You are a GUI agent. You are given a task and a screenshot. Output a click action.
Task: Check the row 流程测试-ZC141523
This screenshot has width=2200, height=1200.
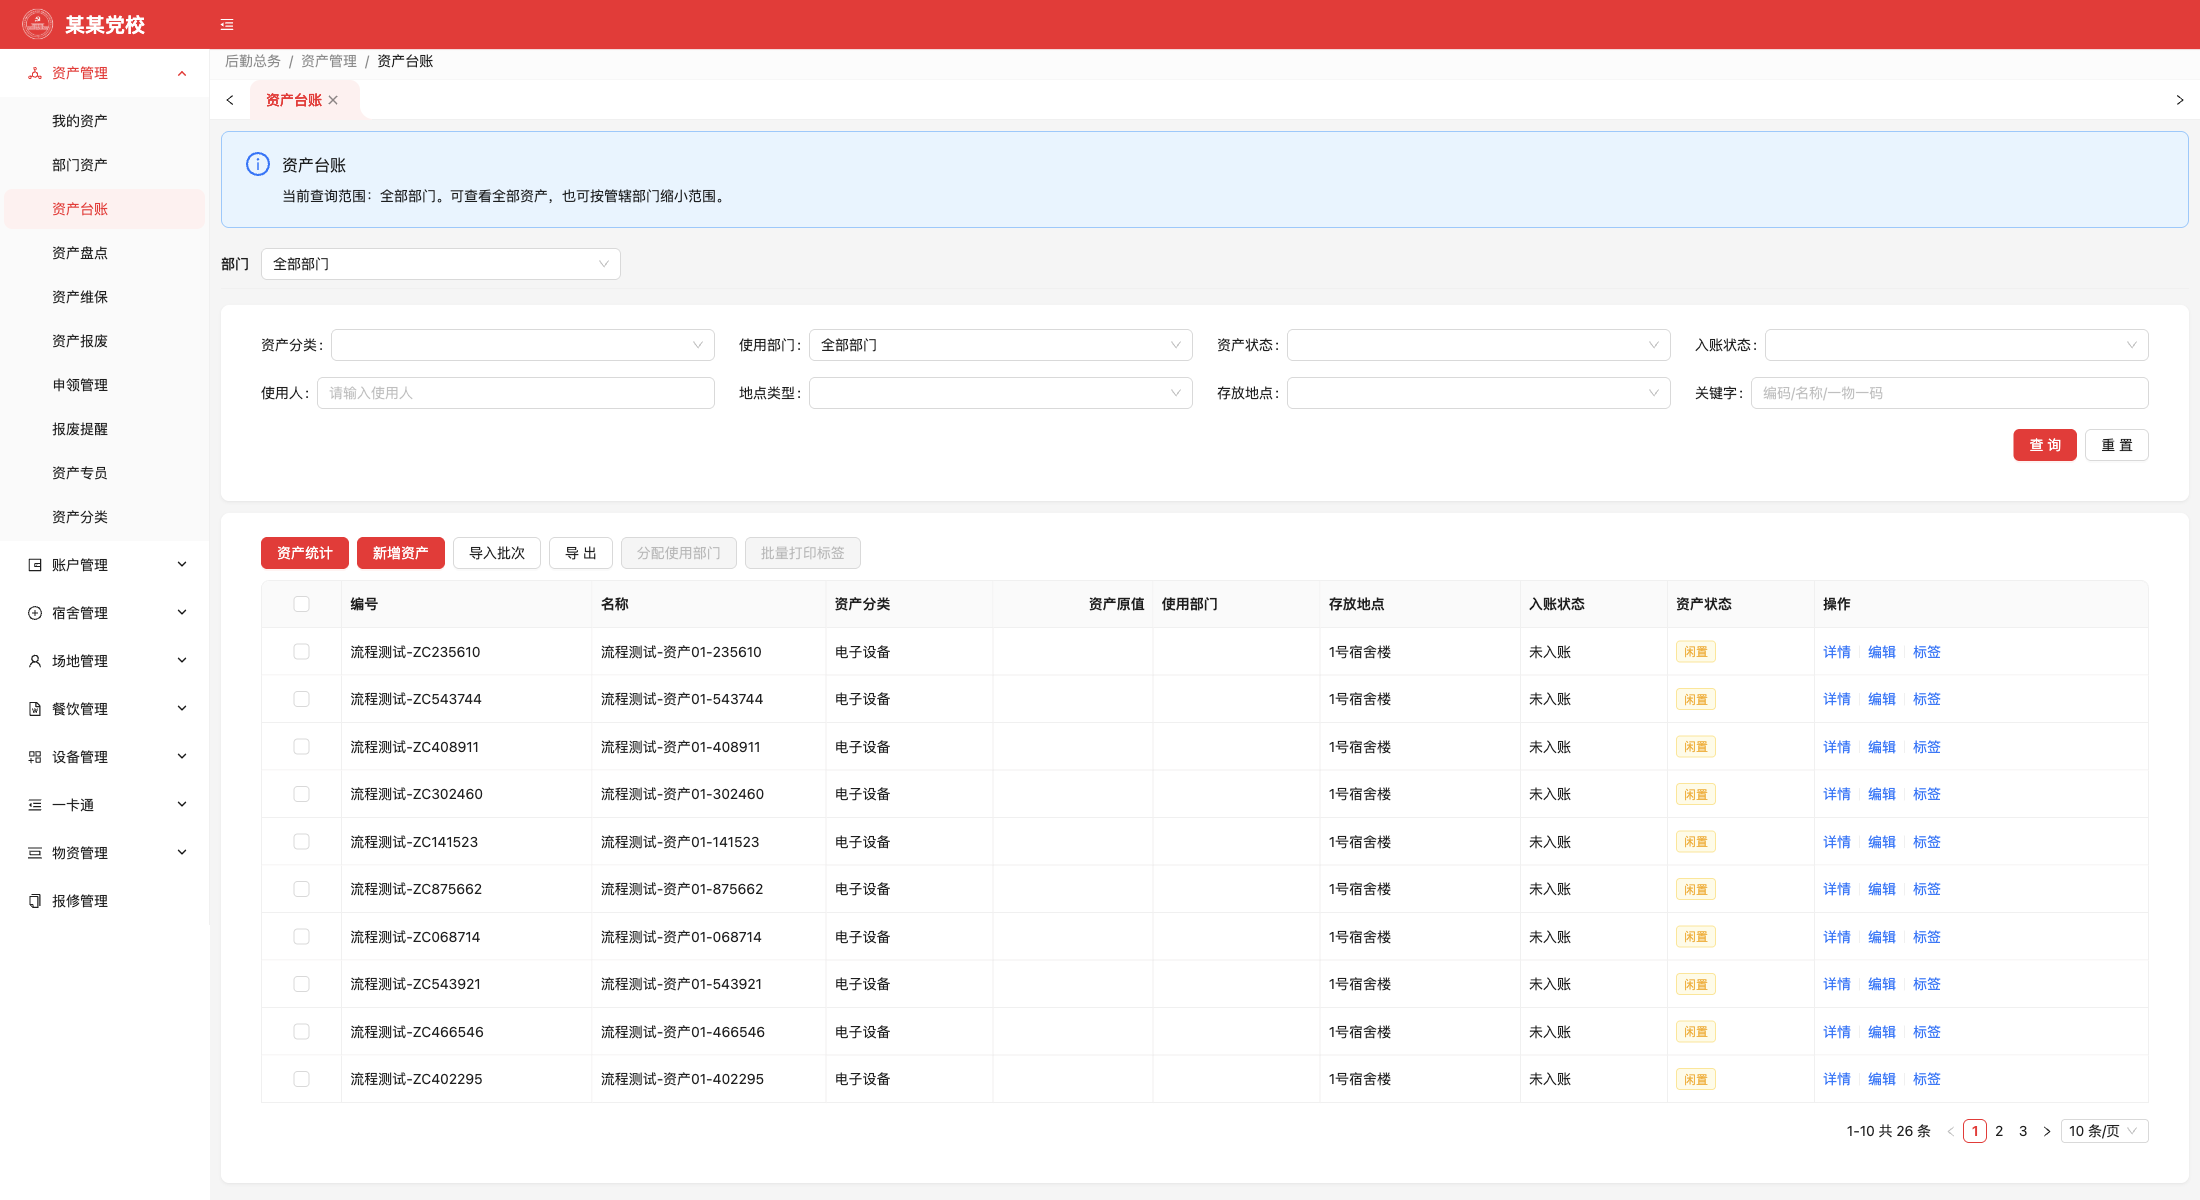[301, 842]
